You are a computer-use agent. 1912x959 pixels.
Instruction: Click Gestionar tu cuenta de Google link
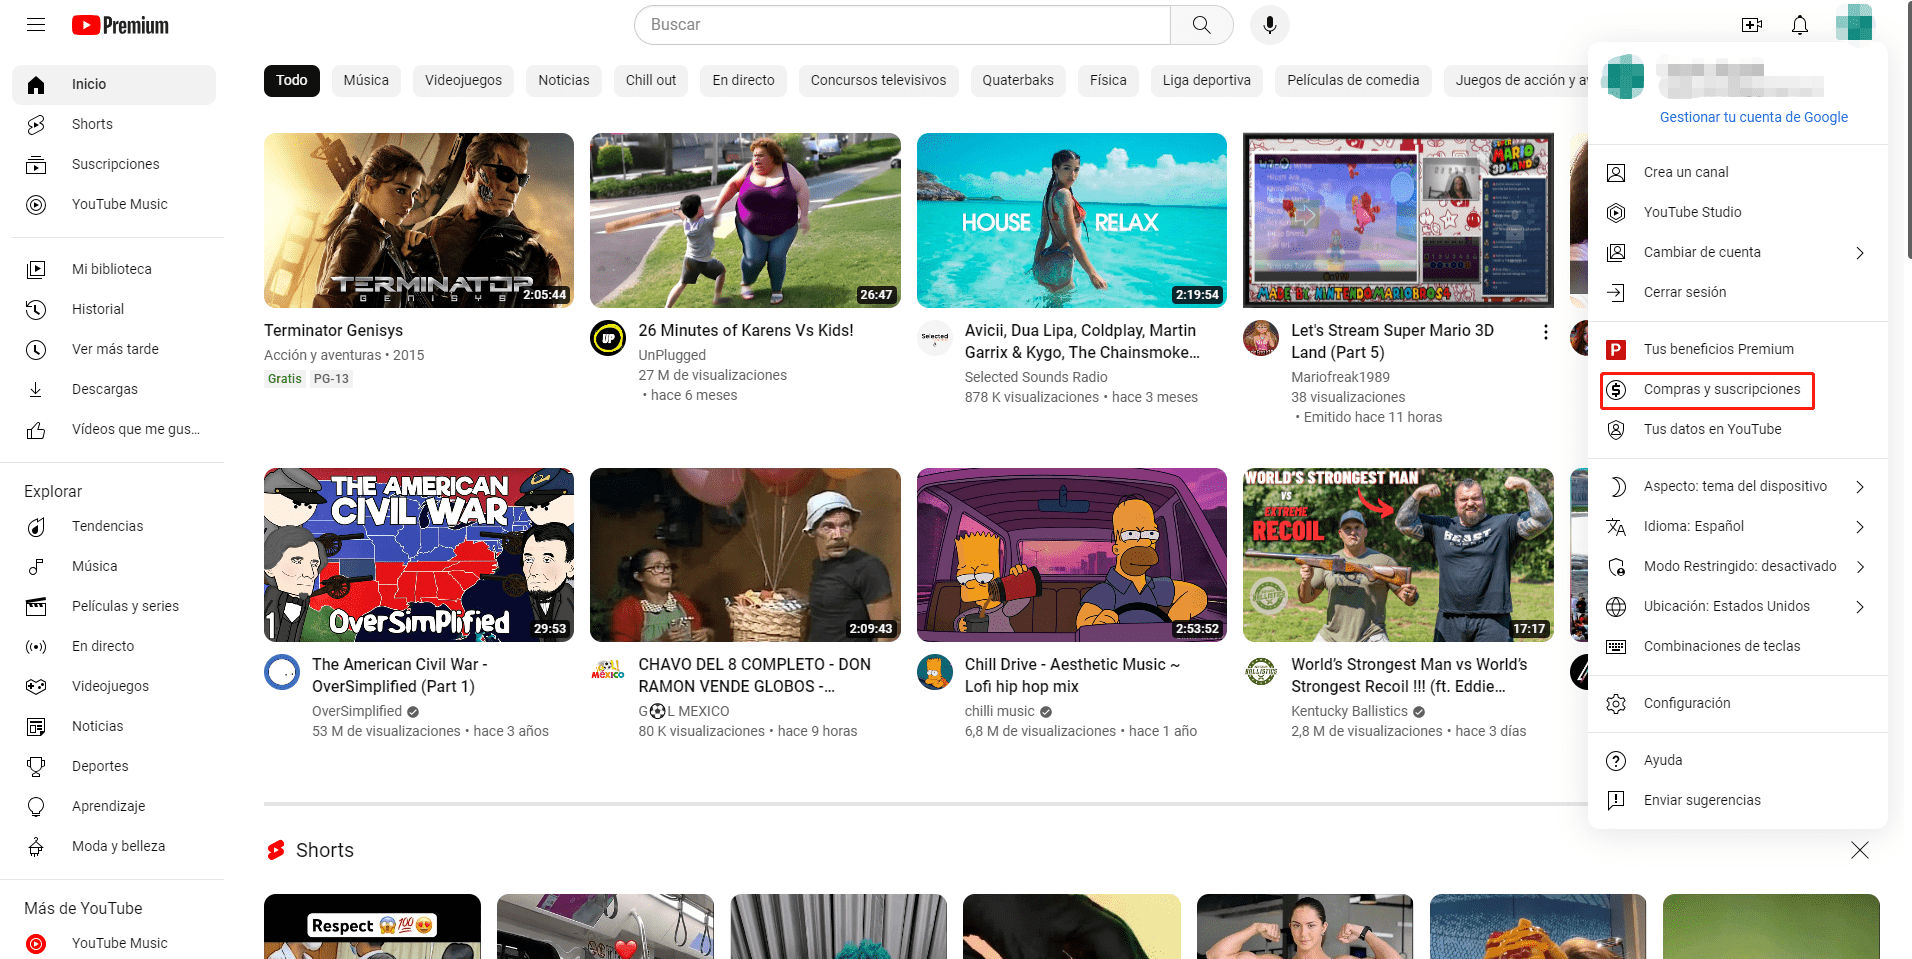(1753, 117)
